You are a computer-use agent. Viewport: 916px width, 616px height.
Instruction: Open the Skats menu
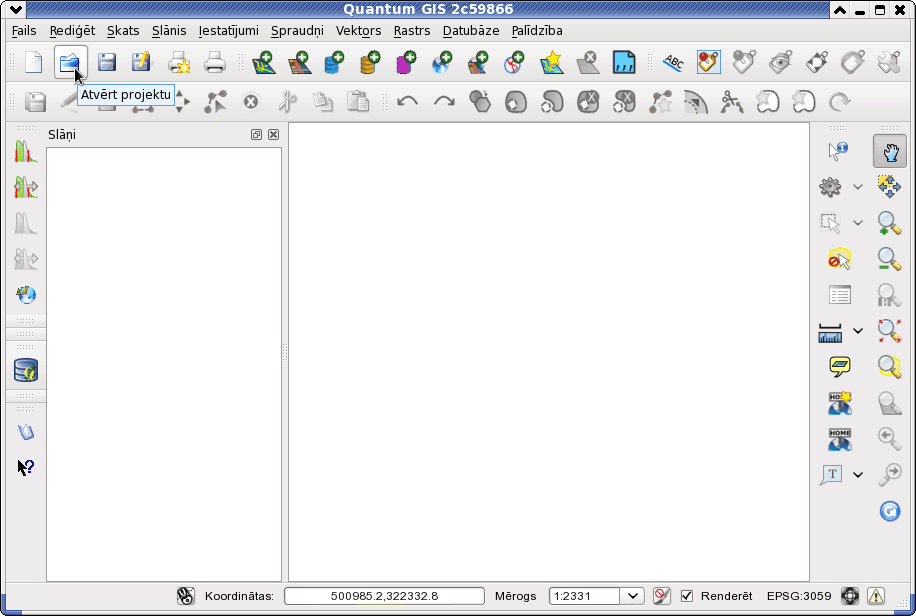(x=123, y=30)
